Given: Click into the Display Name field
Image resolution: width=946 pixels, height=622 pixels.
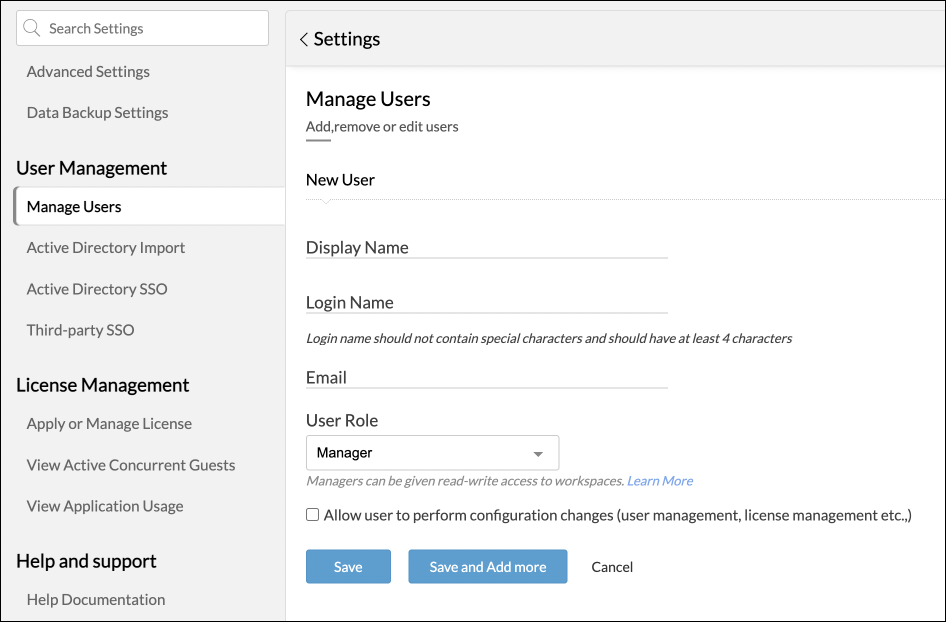Looking at the screenshot, I should pos(486,247).
